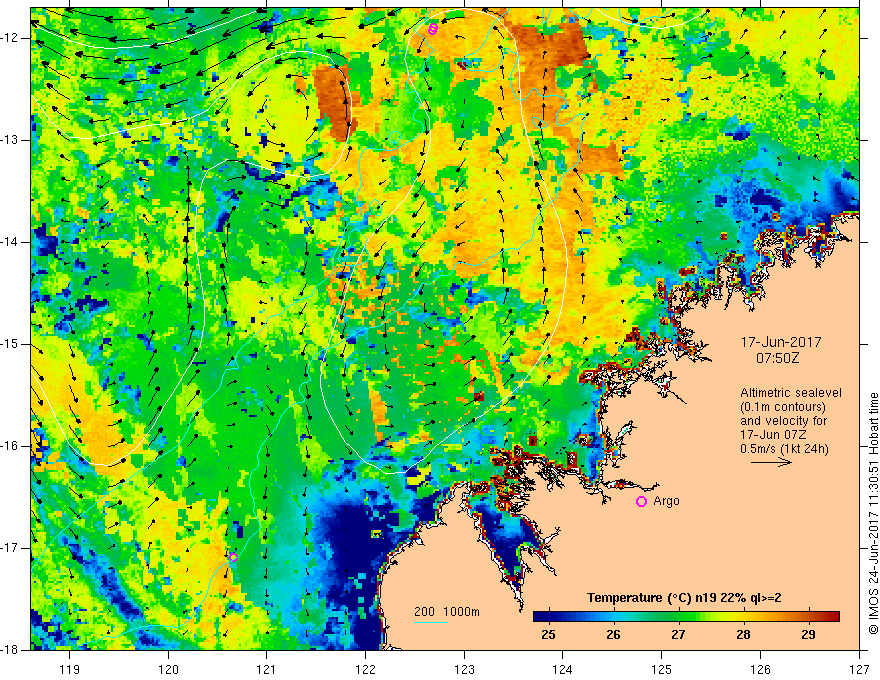Click the velocity scale arrow in the legend
Screen dimensions: 880x680
coord(771,462)
